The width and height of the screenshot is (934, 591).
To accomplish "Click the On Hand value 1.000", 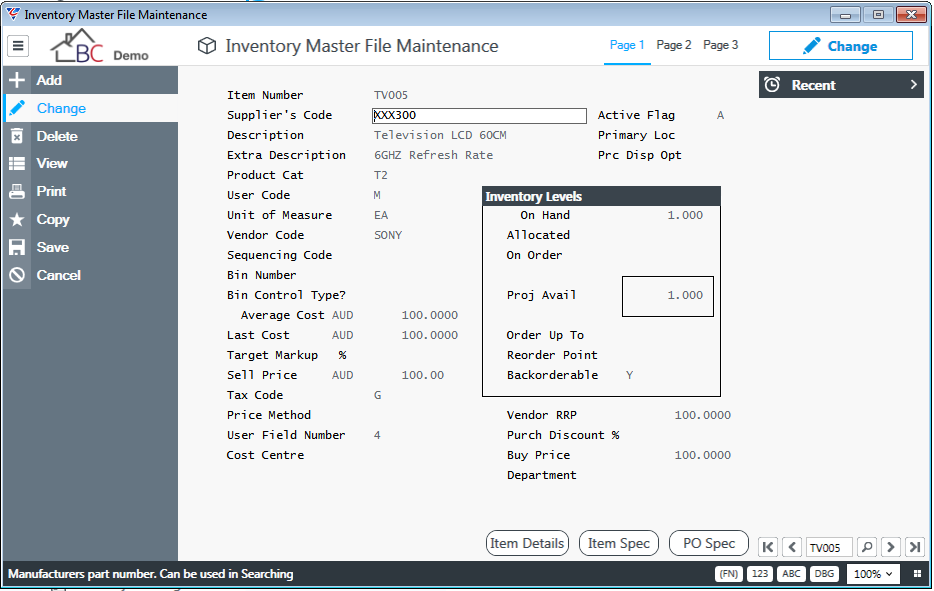I will pyautogui.click(x=685, y=215).
